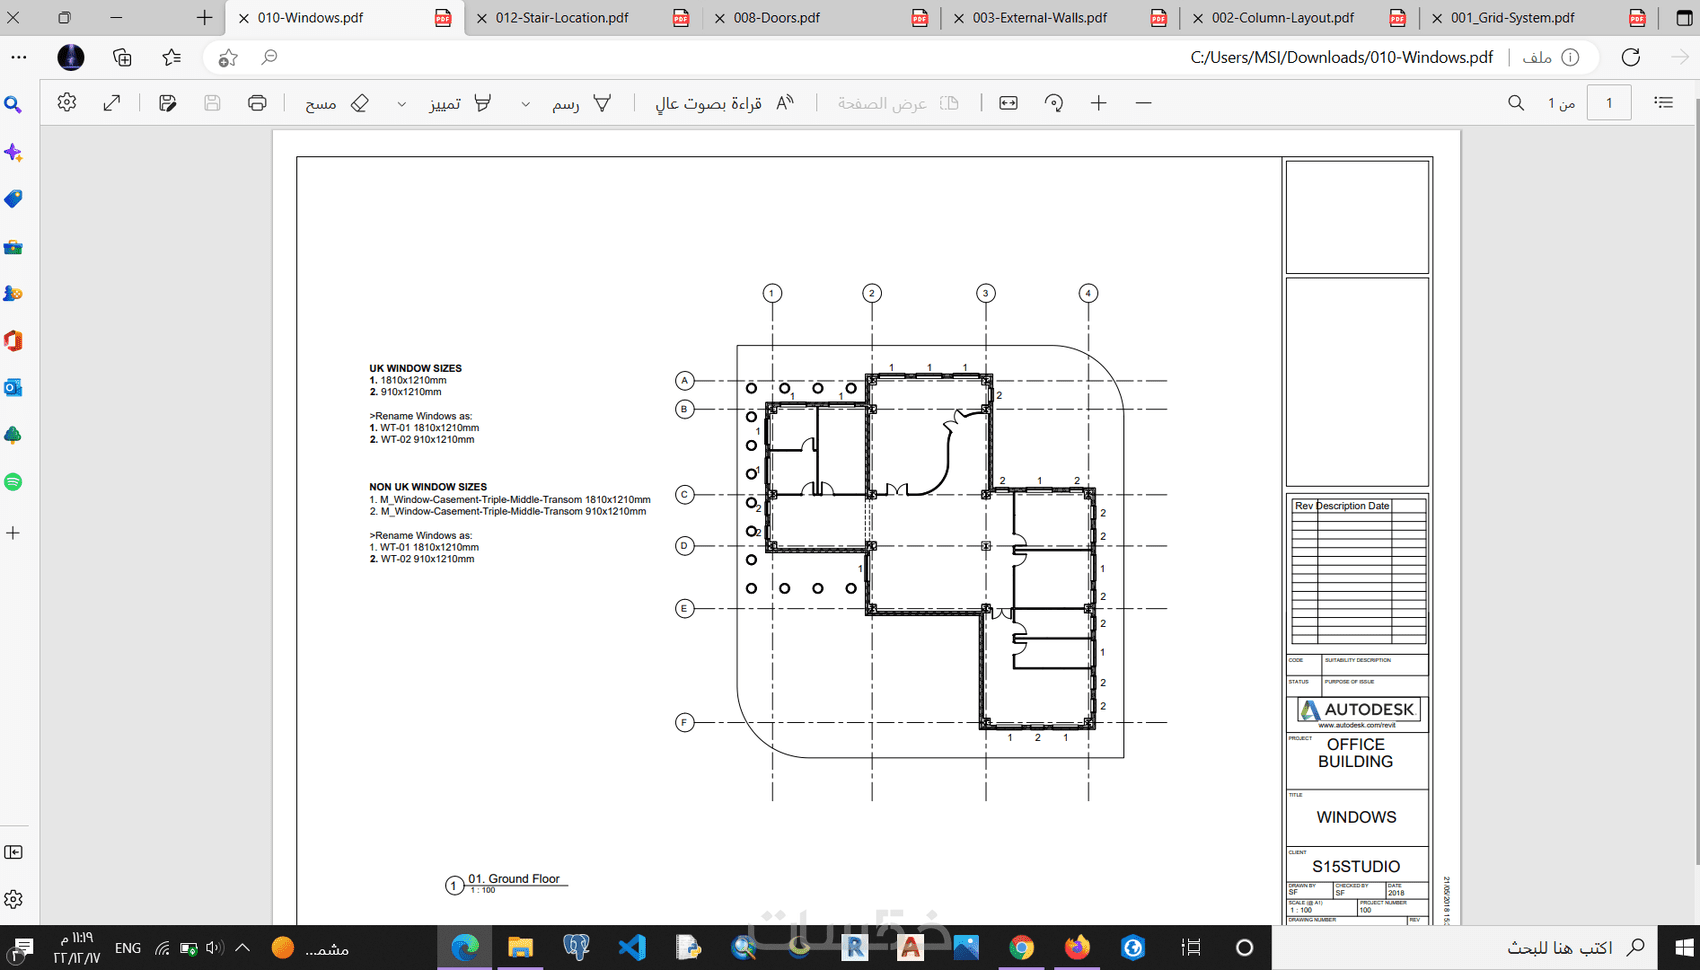Rotate the PDF page
This screenshot has height=970, width=1700.
[1054, 102]
